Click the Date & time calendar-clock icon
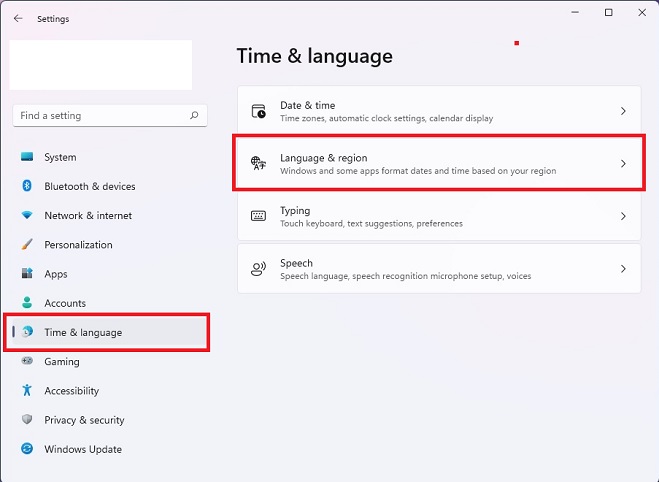The image size is (659, 482). 258,111
